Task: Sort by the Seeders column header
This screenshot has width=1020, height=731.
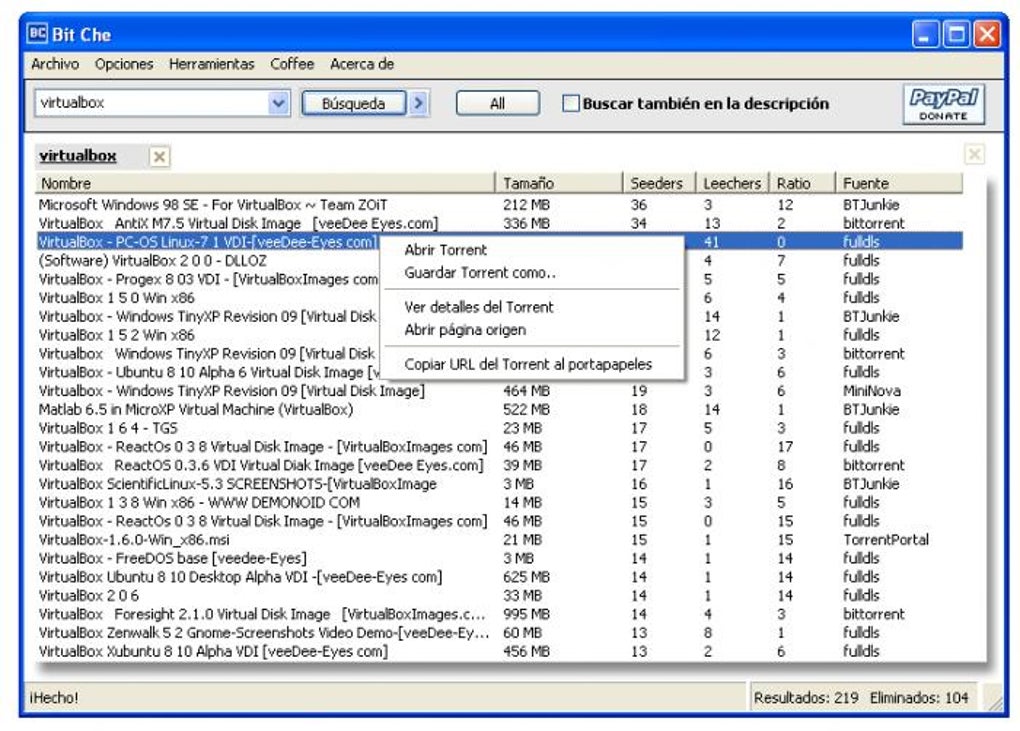Action: [660, 183]
